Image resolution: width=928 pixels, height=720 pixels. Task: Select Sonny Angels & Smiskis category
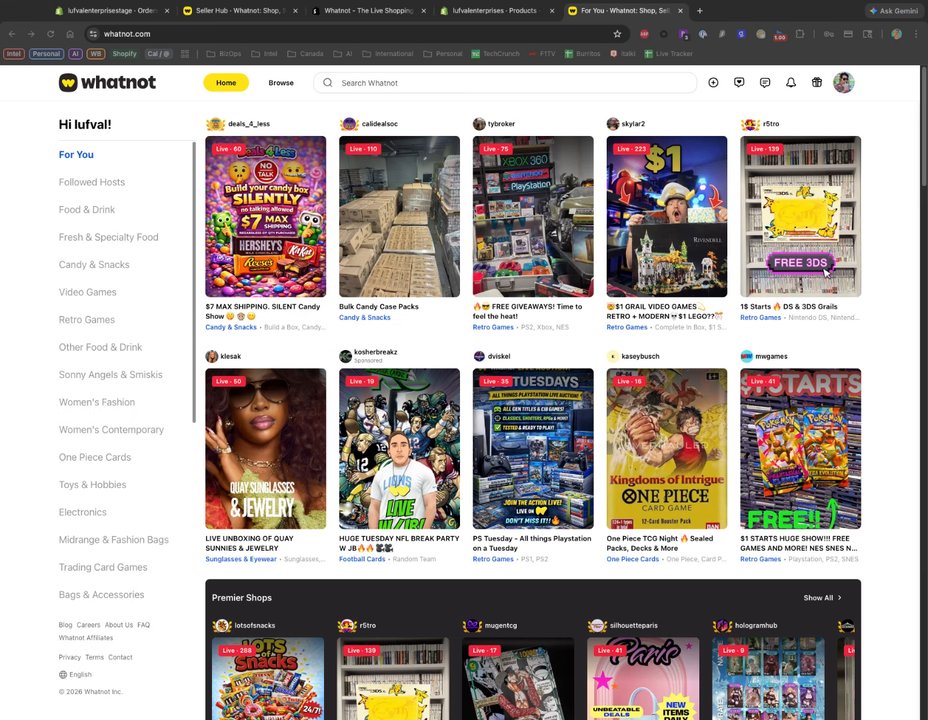(111, 374)
